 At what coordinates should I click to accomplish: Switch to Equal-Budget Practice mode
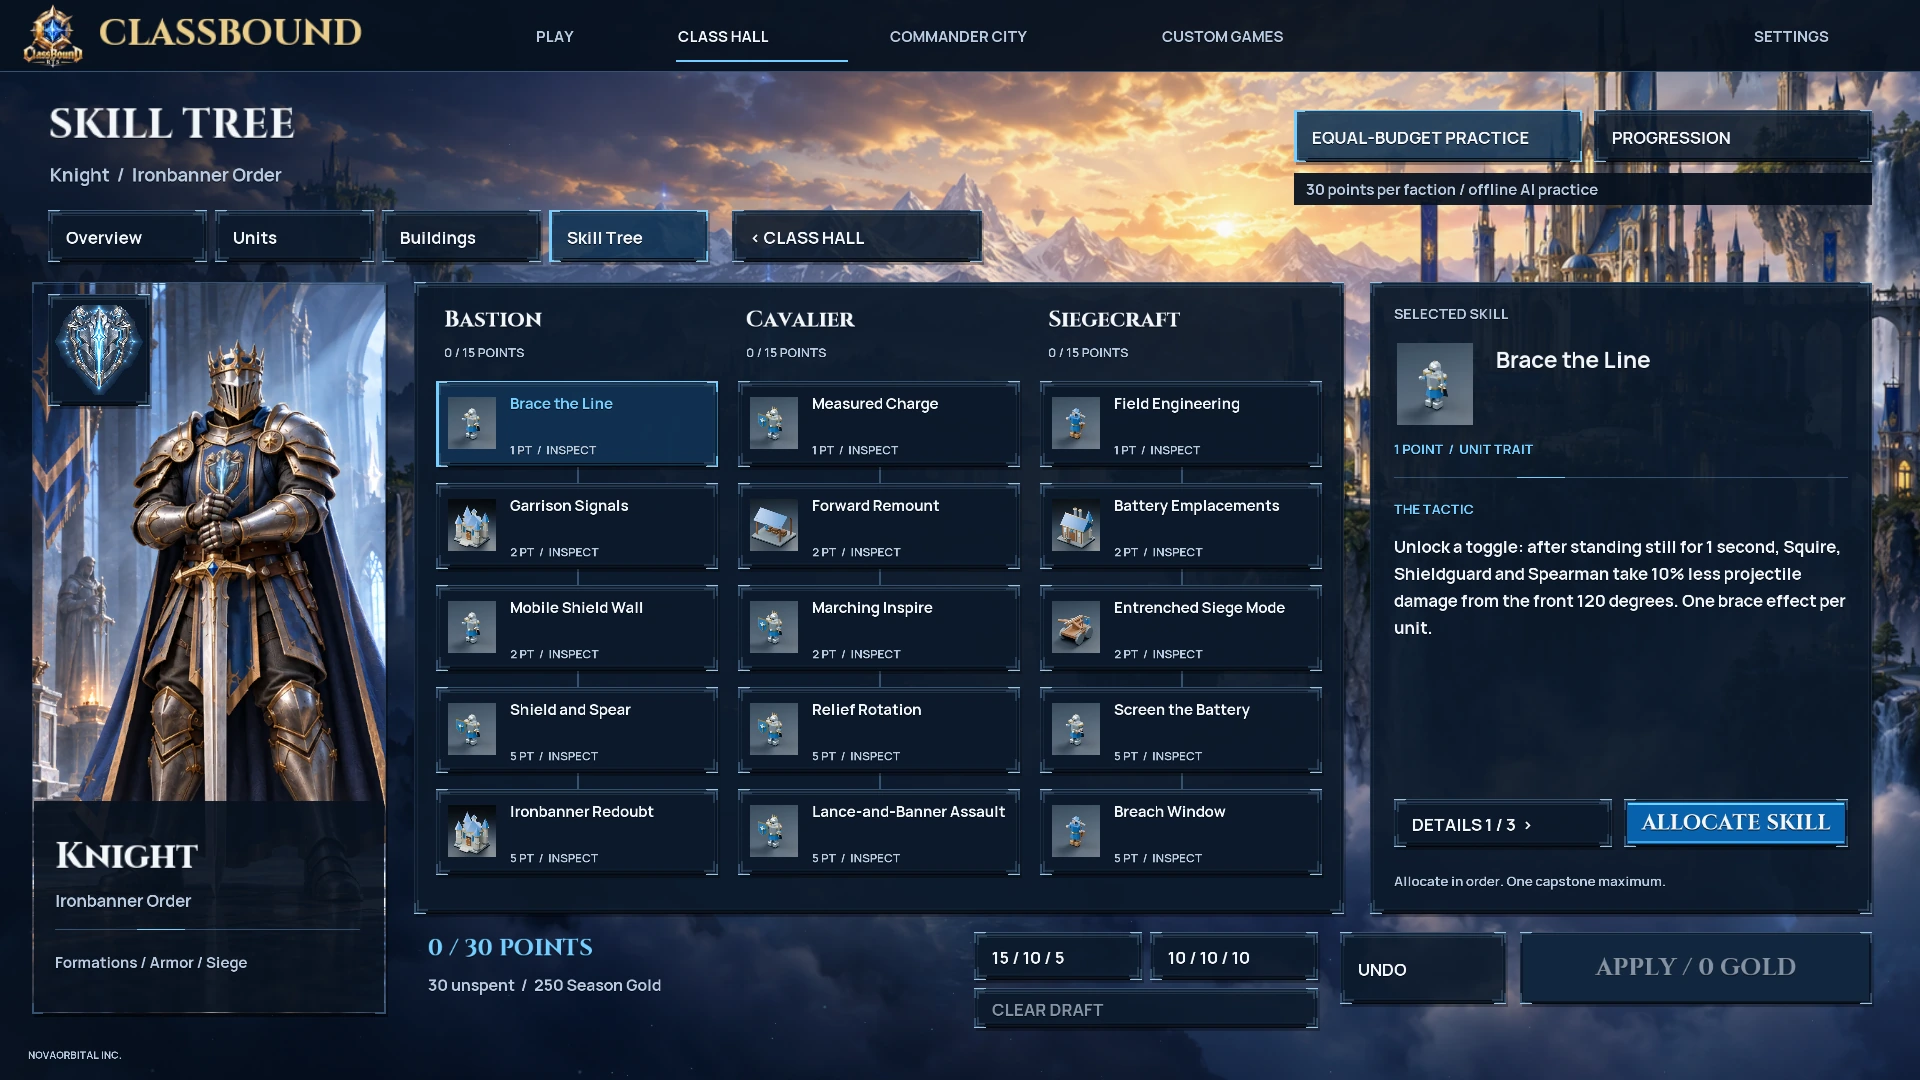click(1438, 137)
